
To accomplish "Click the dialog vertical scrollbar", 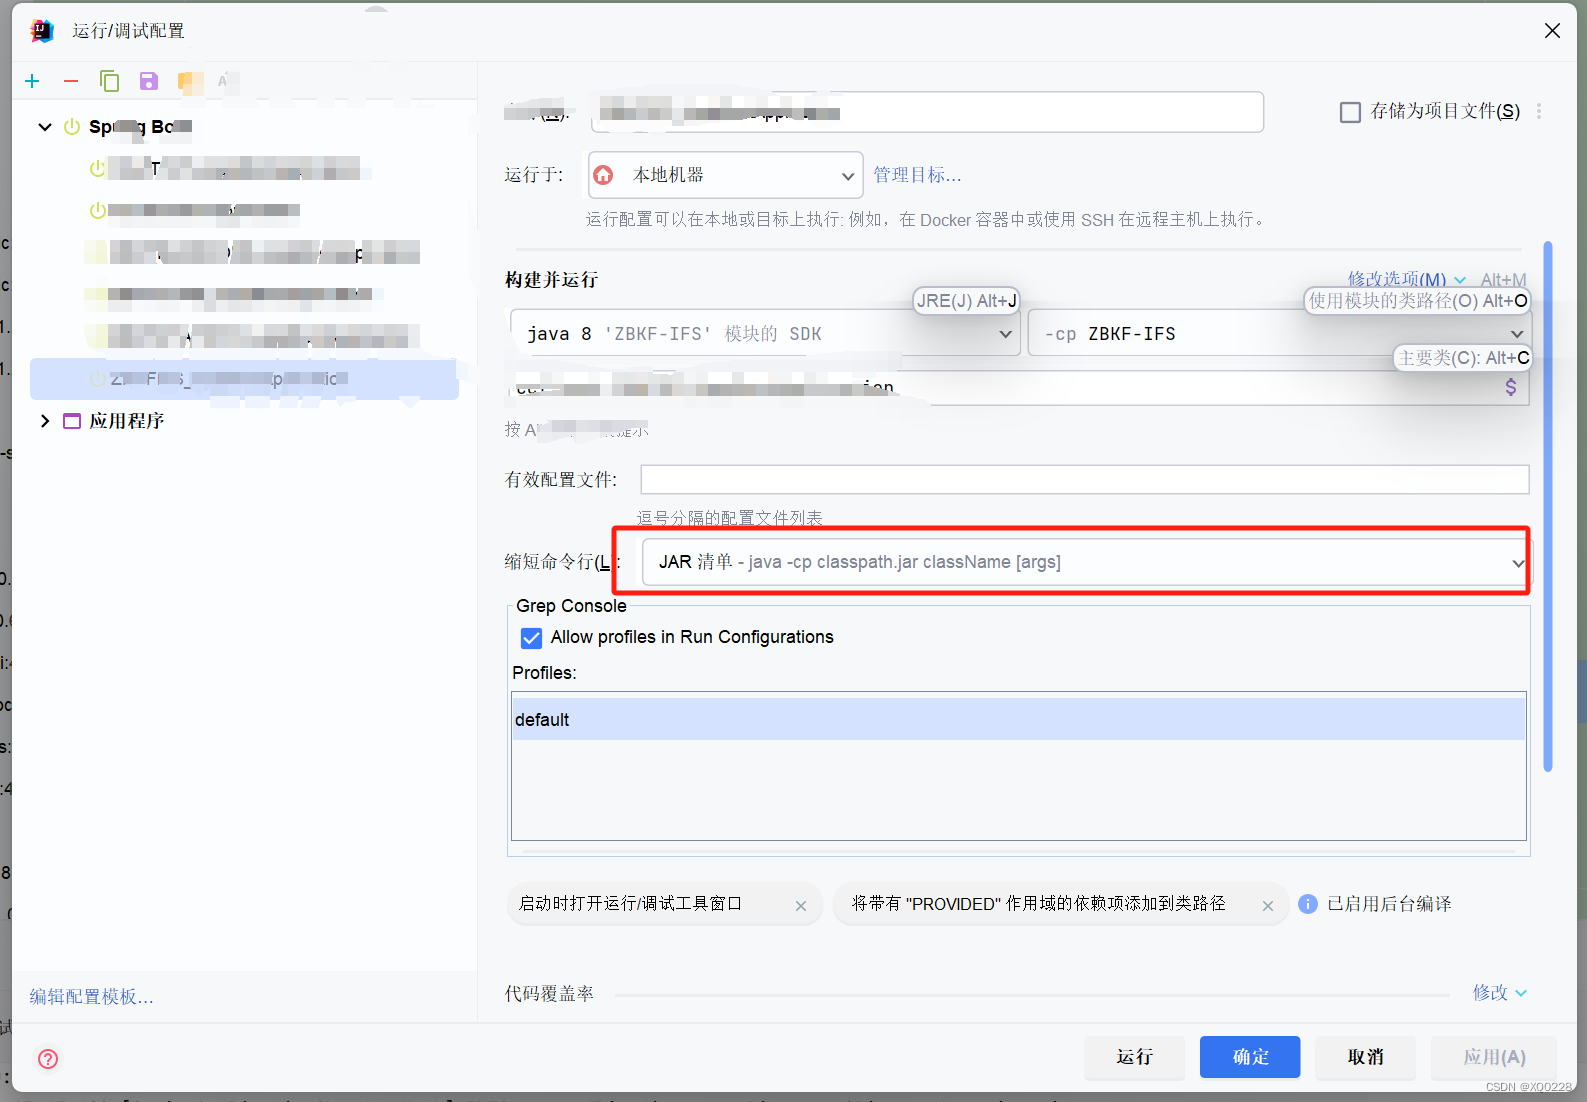I will [x=1548, y=506].
